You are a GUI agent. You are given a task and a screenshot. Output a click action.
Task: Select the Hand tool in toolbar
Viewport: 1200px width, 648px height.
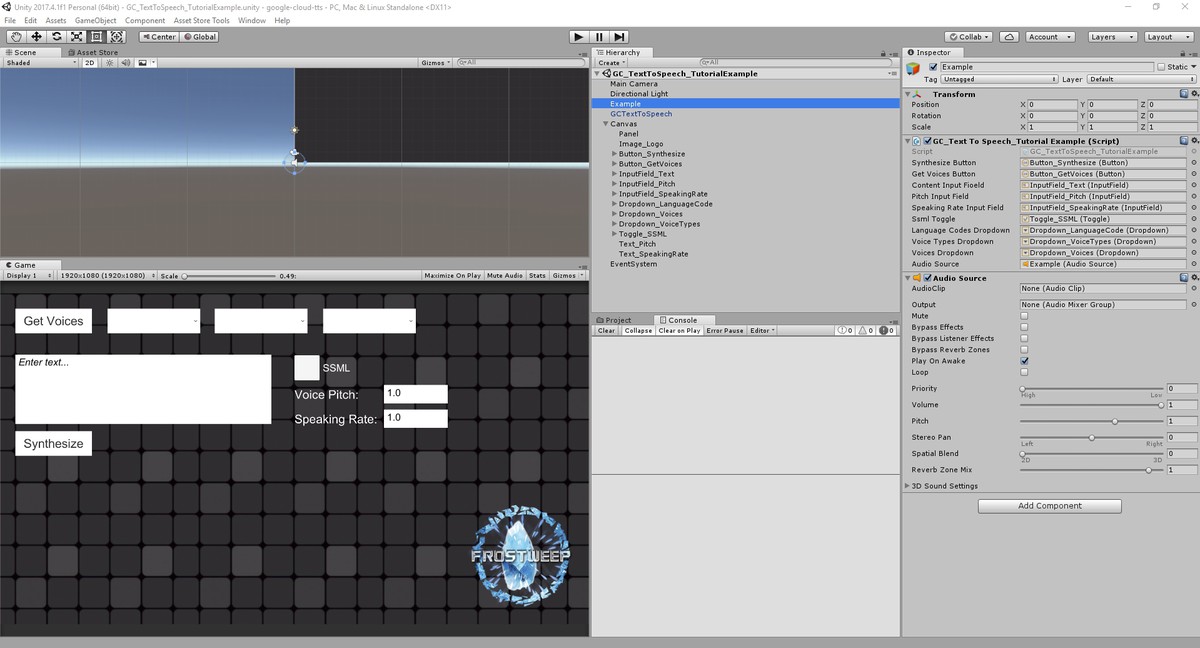point(17,36)
